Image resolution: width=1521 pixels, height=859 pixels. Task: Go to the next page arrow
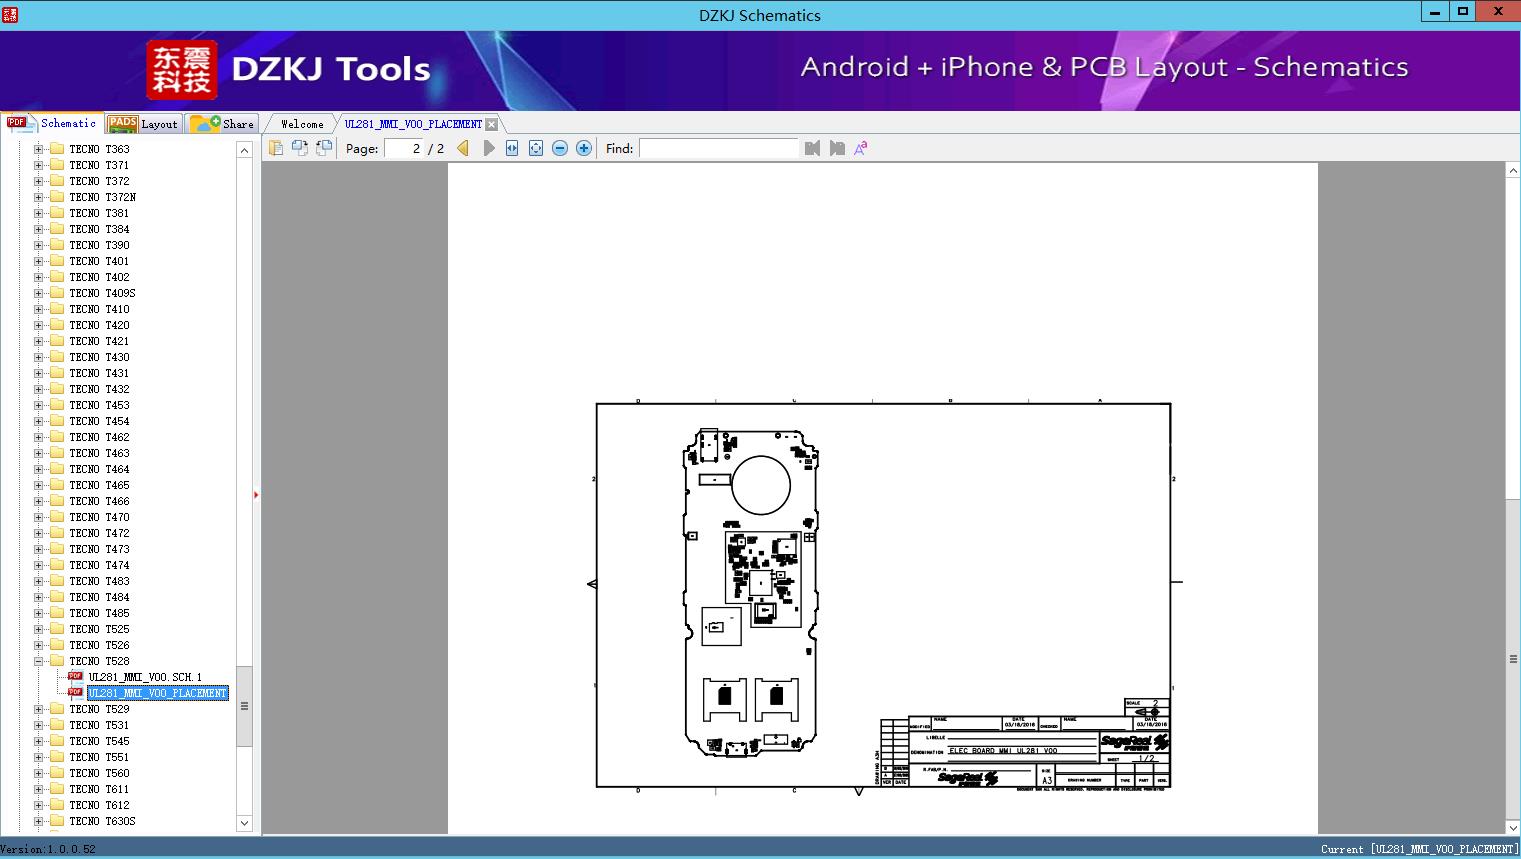pyautogui.click(x=488, y=148)
